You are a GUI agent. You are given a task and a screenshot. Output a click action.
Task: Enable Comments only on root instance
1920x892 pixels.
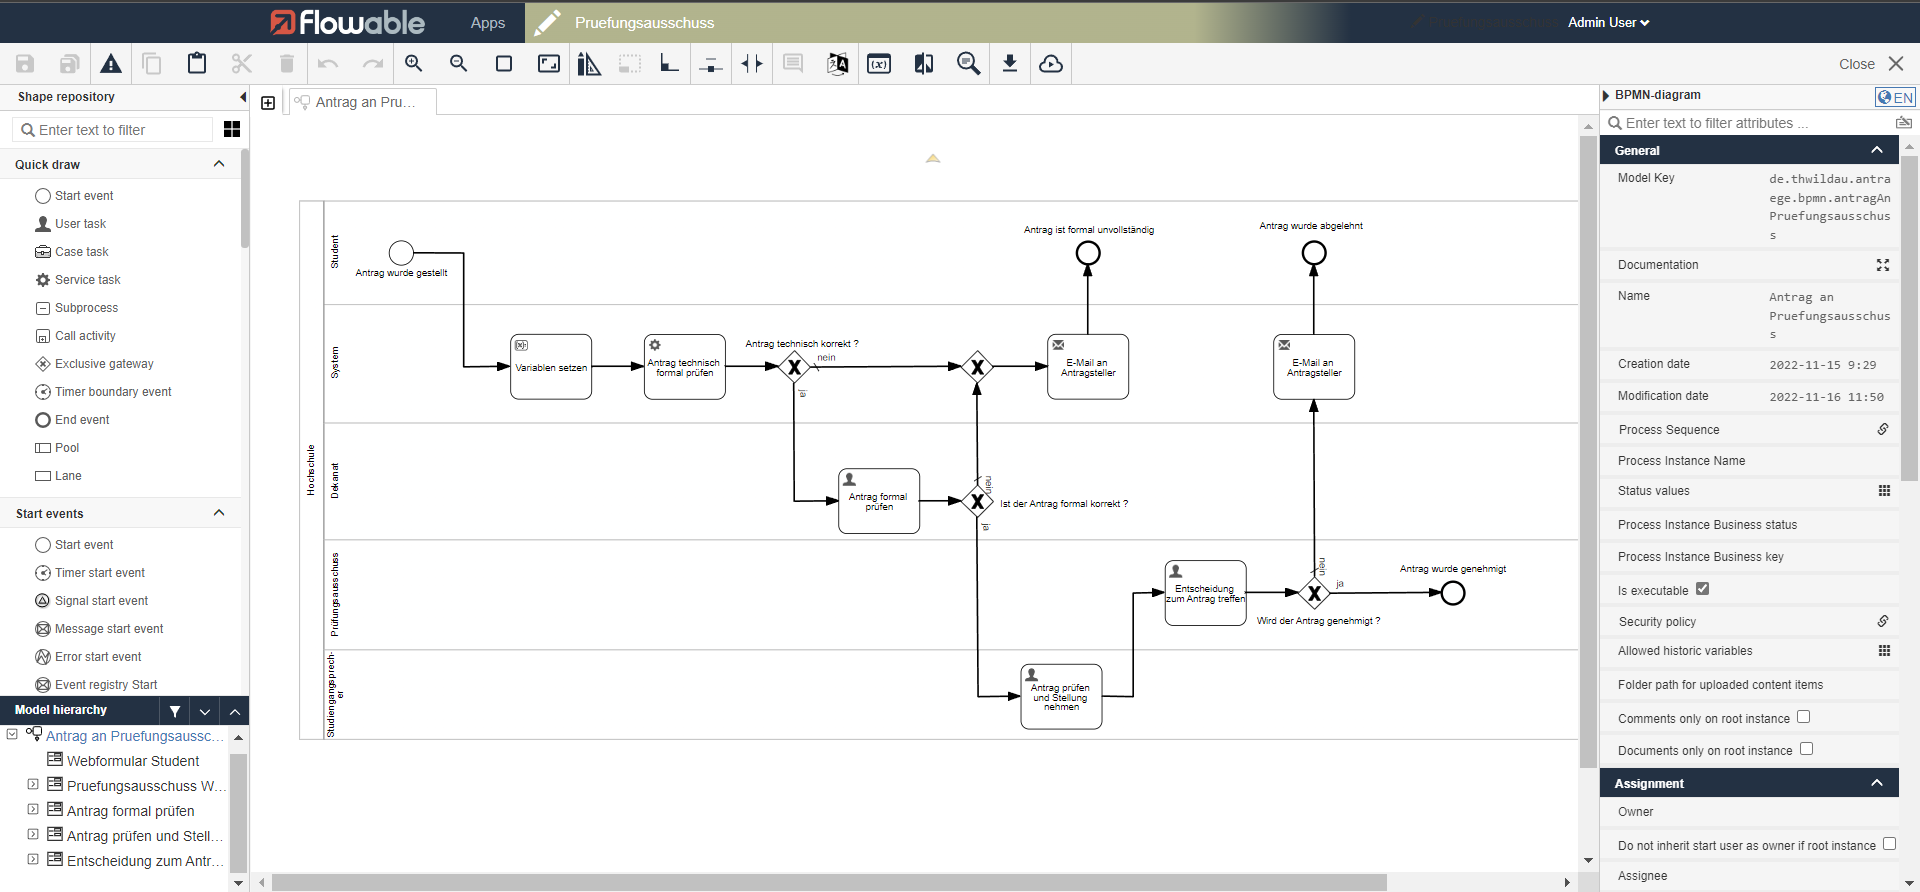tap(1804, 717)
